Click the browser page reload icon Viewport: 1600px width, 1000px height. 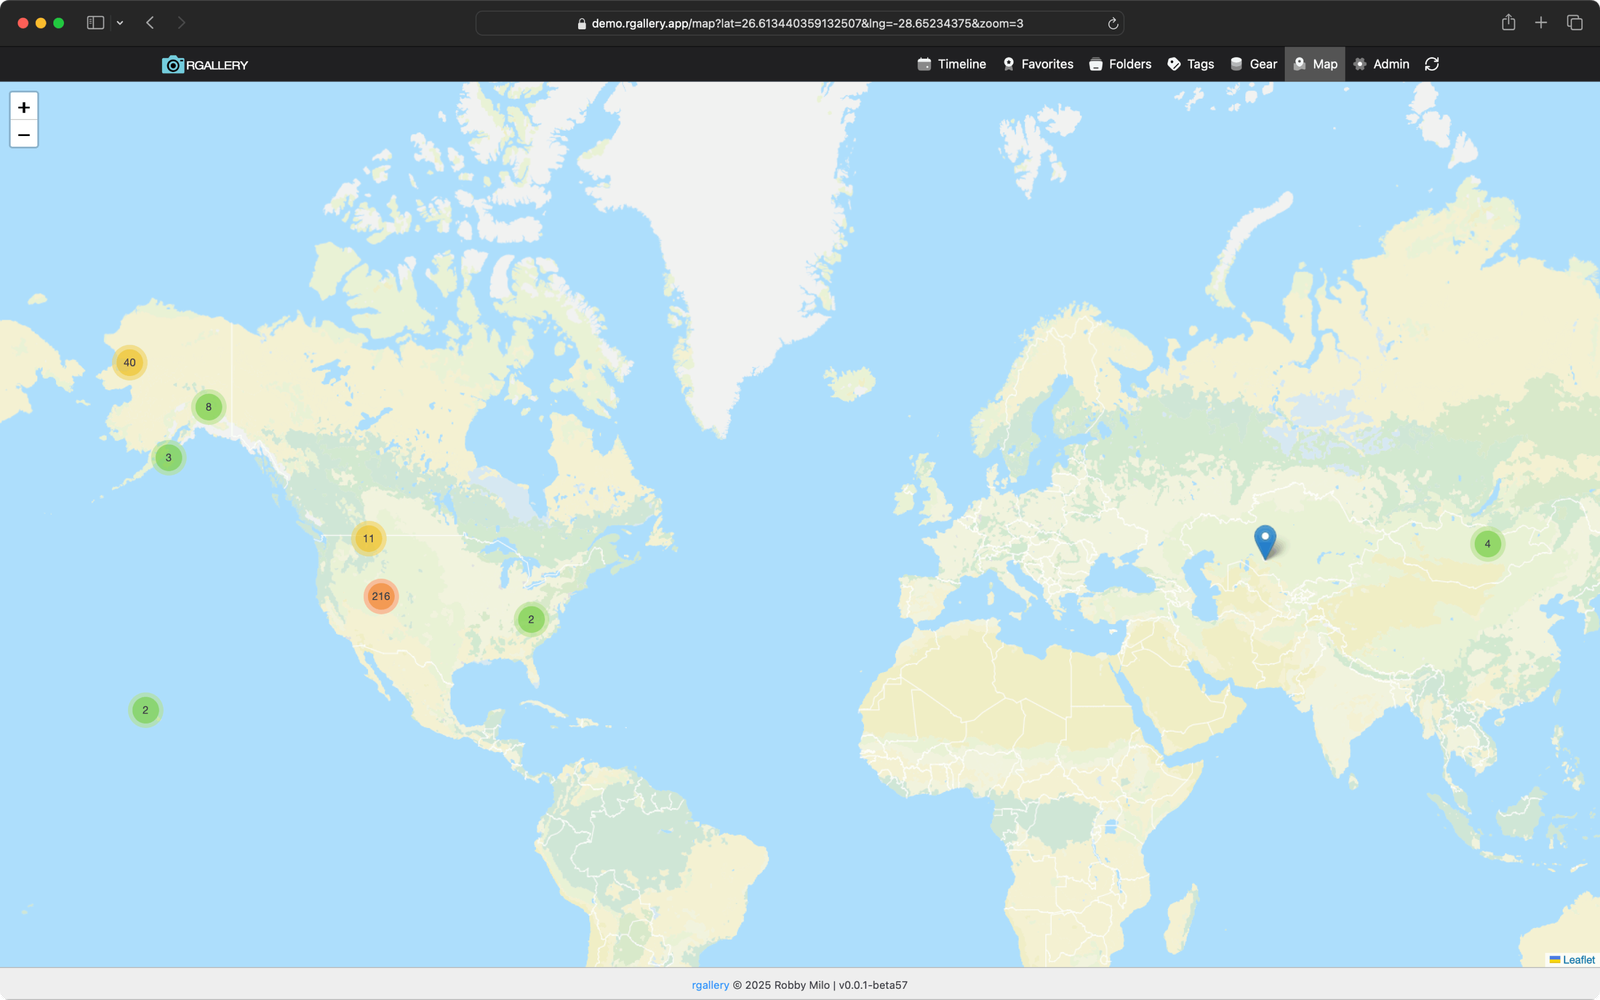click(1113, 23)
